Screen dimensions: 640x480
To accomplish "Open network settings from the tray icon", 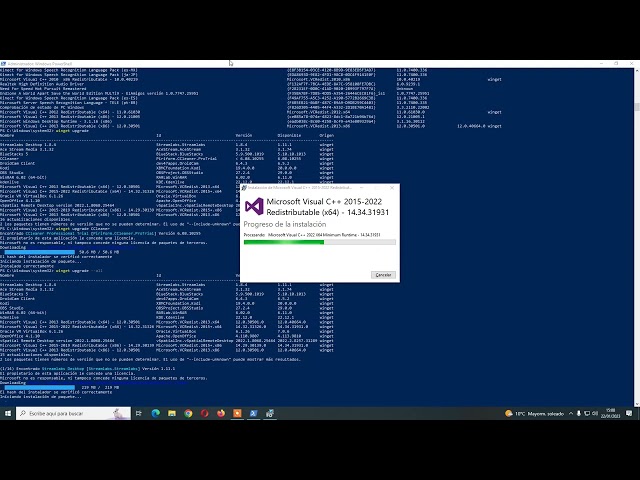I will pyautogui.click(x=587, y=413).
